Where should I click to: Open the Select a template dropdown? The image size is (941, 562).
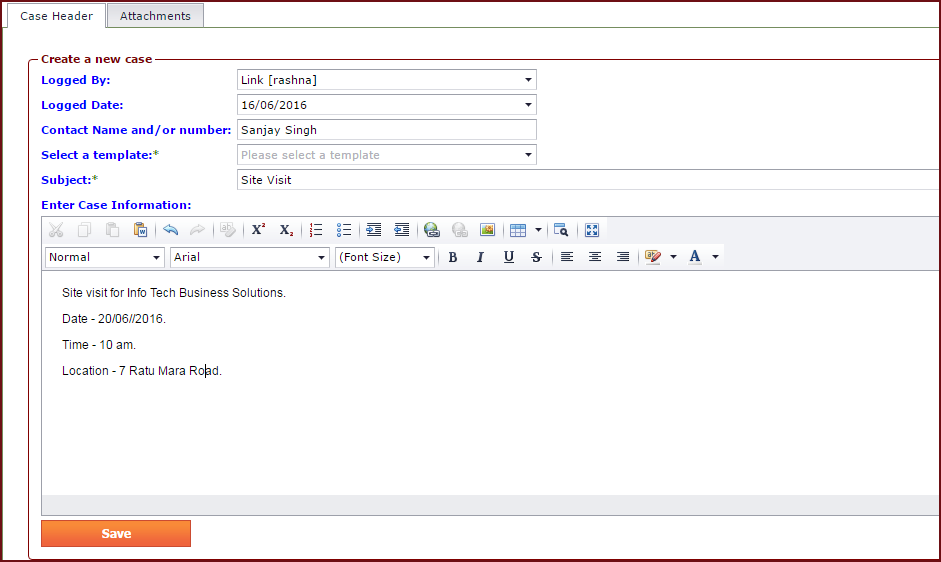528,155
